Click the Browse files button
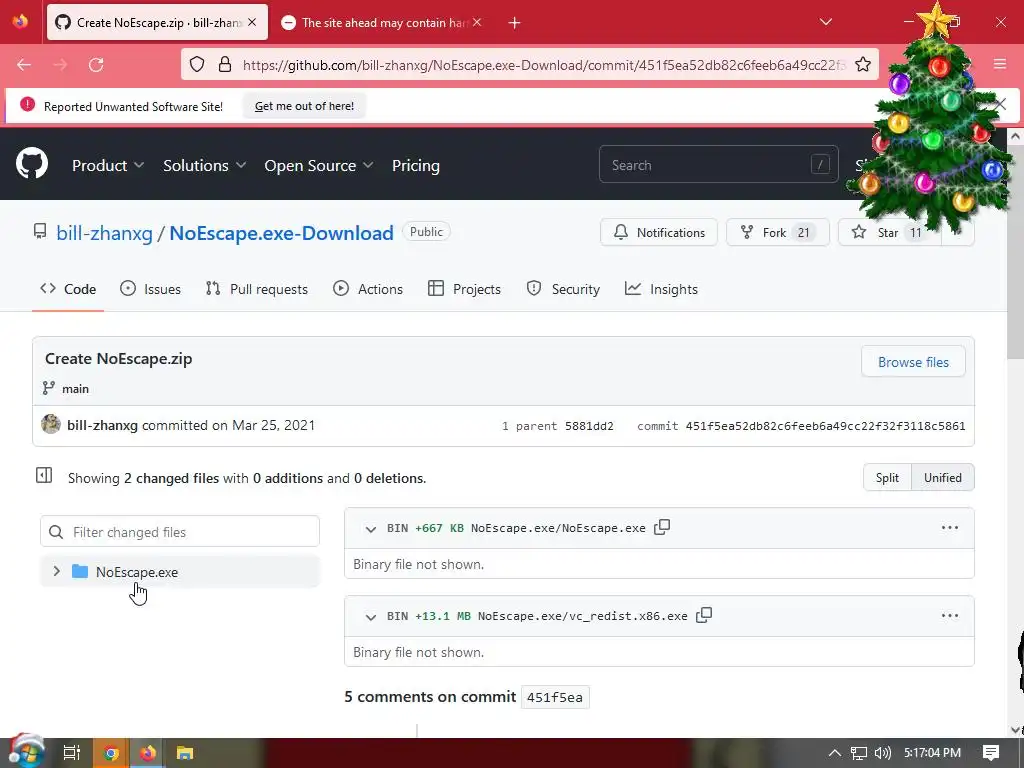 (x=913, y=362)
